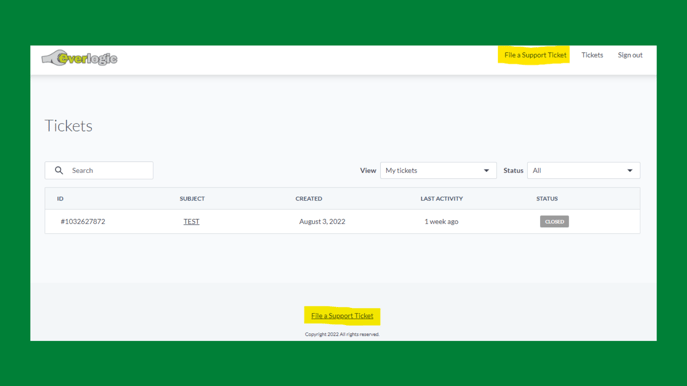Viewport: 687px width, 386px height.
Task: Sort by LAST ACTIVITY column header
Action: tap(442, 198)
